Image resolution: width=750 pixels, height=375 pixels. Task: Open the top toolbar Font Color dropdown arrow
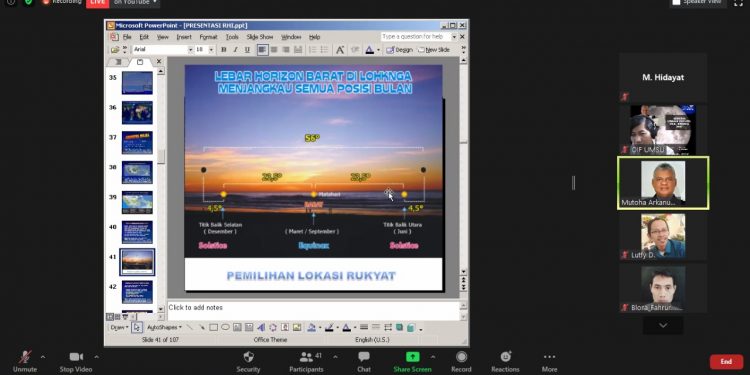(378, 50)
